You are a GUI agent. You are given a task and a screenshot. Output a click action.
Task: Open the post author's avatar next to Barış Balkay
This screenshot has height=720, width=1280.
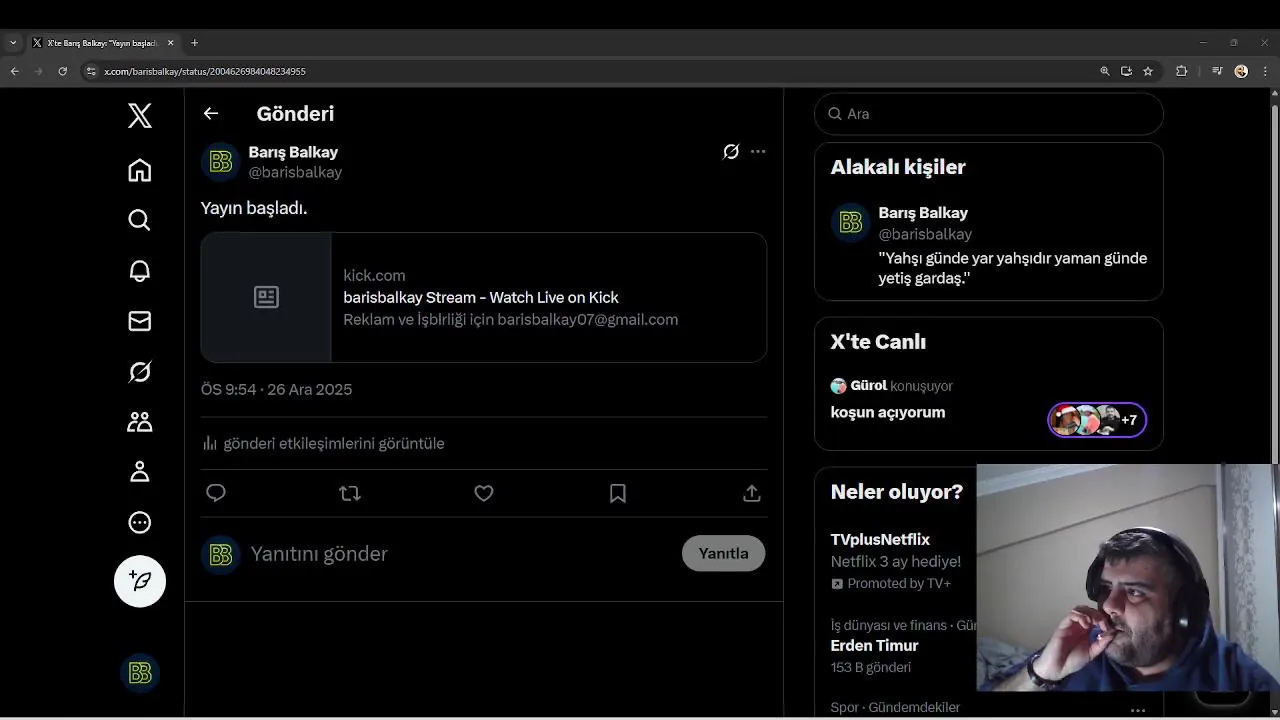point(221,162)
